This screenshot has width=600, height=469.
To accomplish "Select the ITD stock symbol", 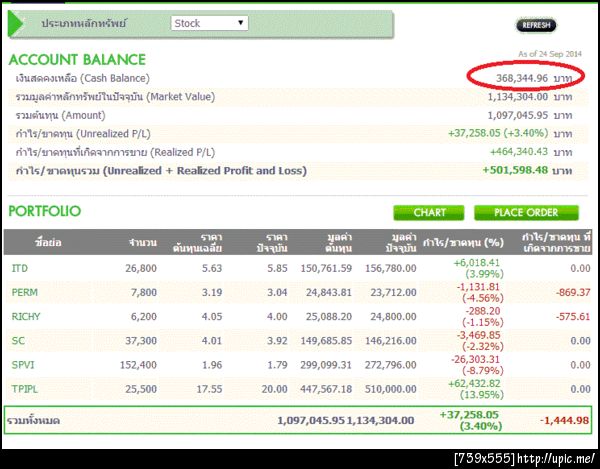I will pyautogui.click(x=20, y=268).
